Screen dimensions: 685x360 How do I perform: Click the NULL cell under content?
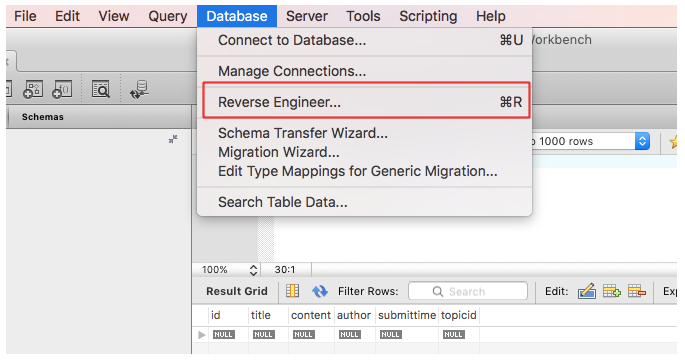click(x=304, y=335)
